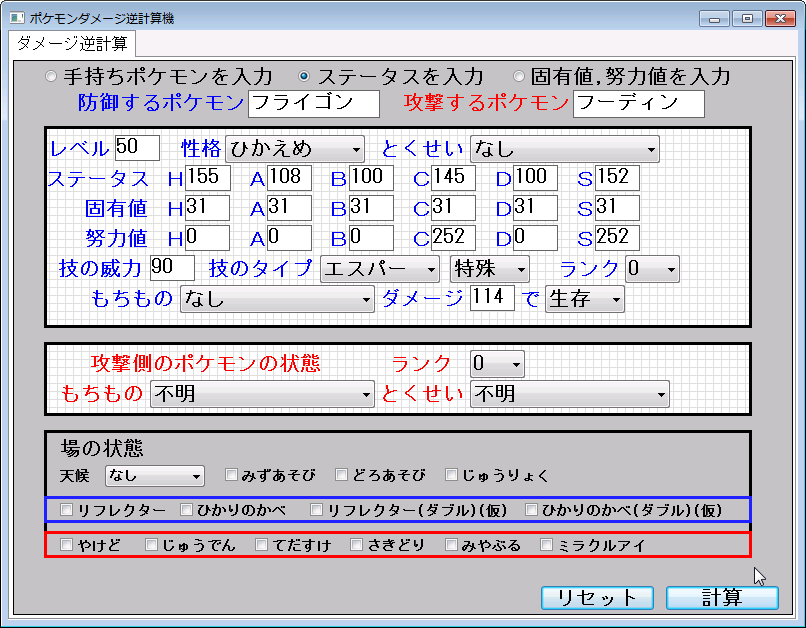Click 固有値 H field with 31

207,208
